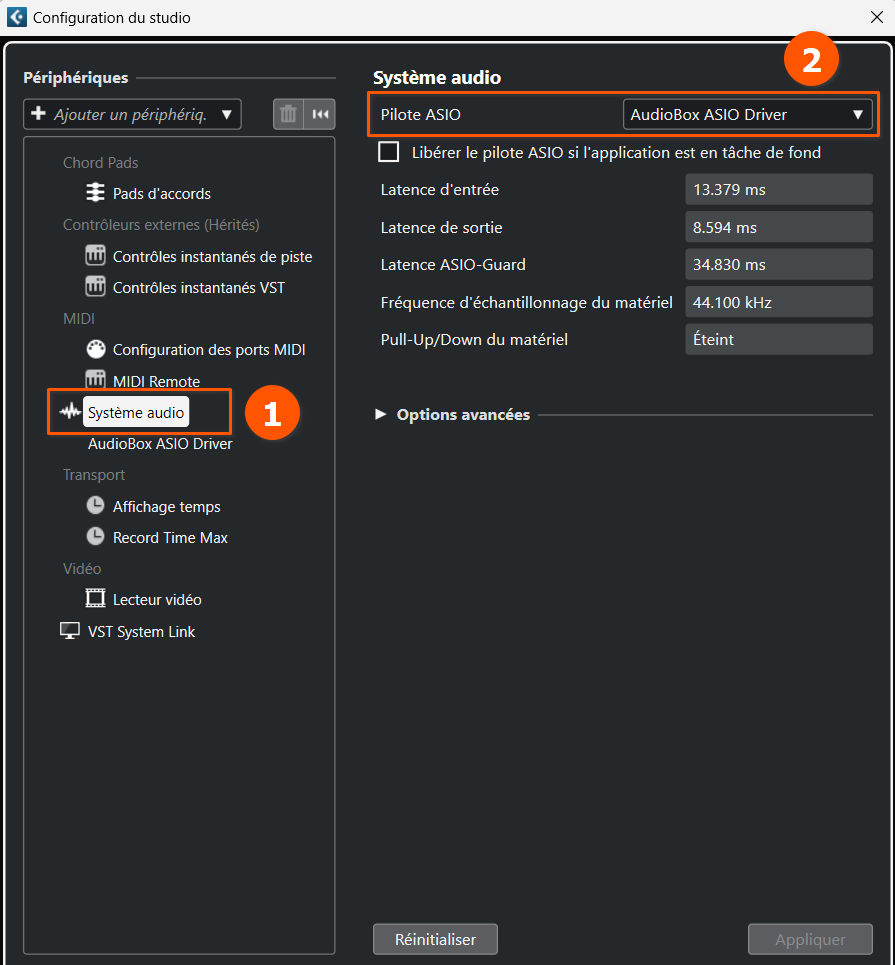
Task: Click the Latence d'entrée value field
Action: coord(778,189)
